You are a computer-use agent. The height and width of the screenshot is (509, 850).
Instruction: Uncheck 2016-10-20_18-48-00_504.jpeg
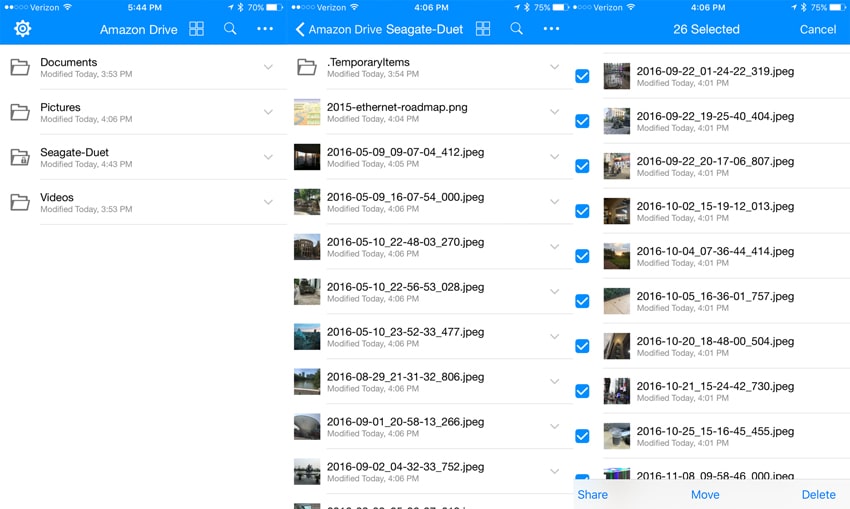[582, 346]
